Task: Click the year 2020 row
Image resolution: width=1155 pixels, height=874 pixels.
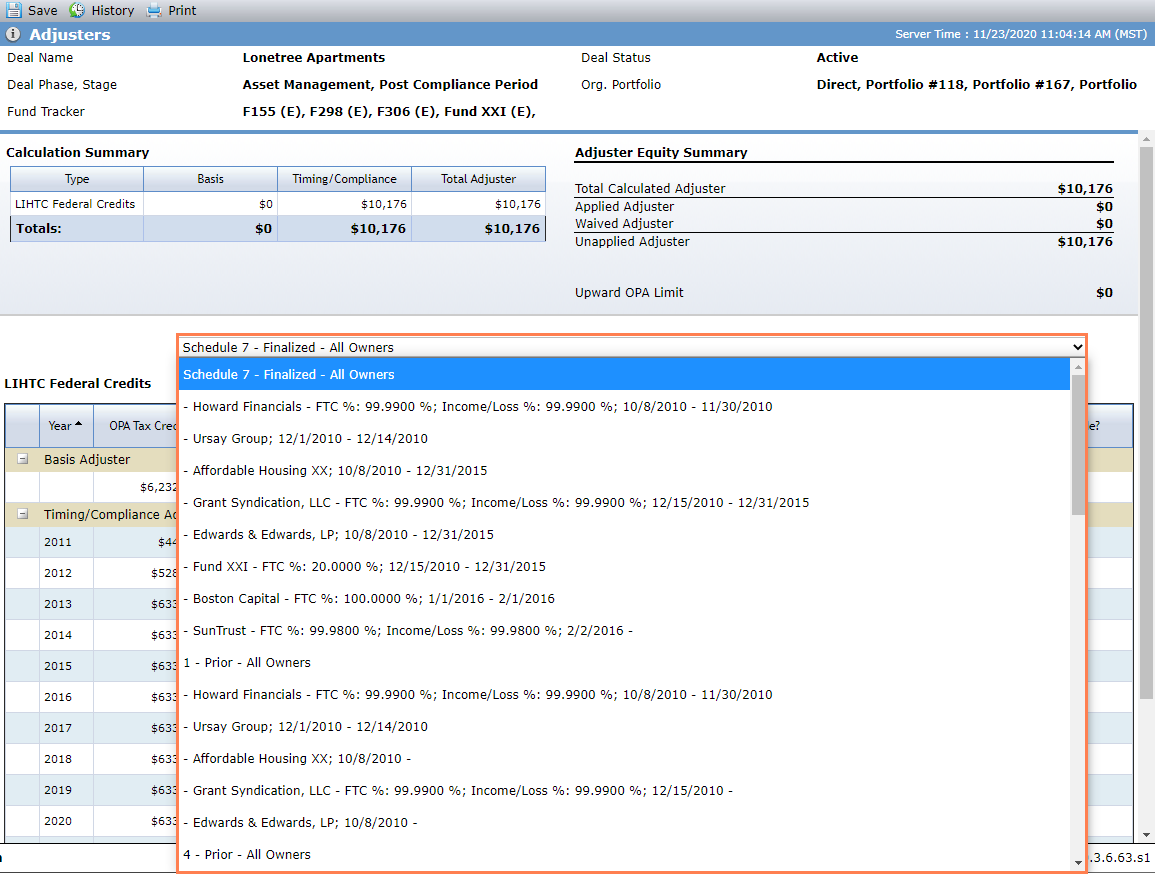Action: pos(91,821)
